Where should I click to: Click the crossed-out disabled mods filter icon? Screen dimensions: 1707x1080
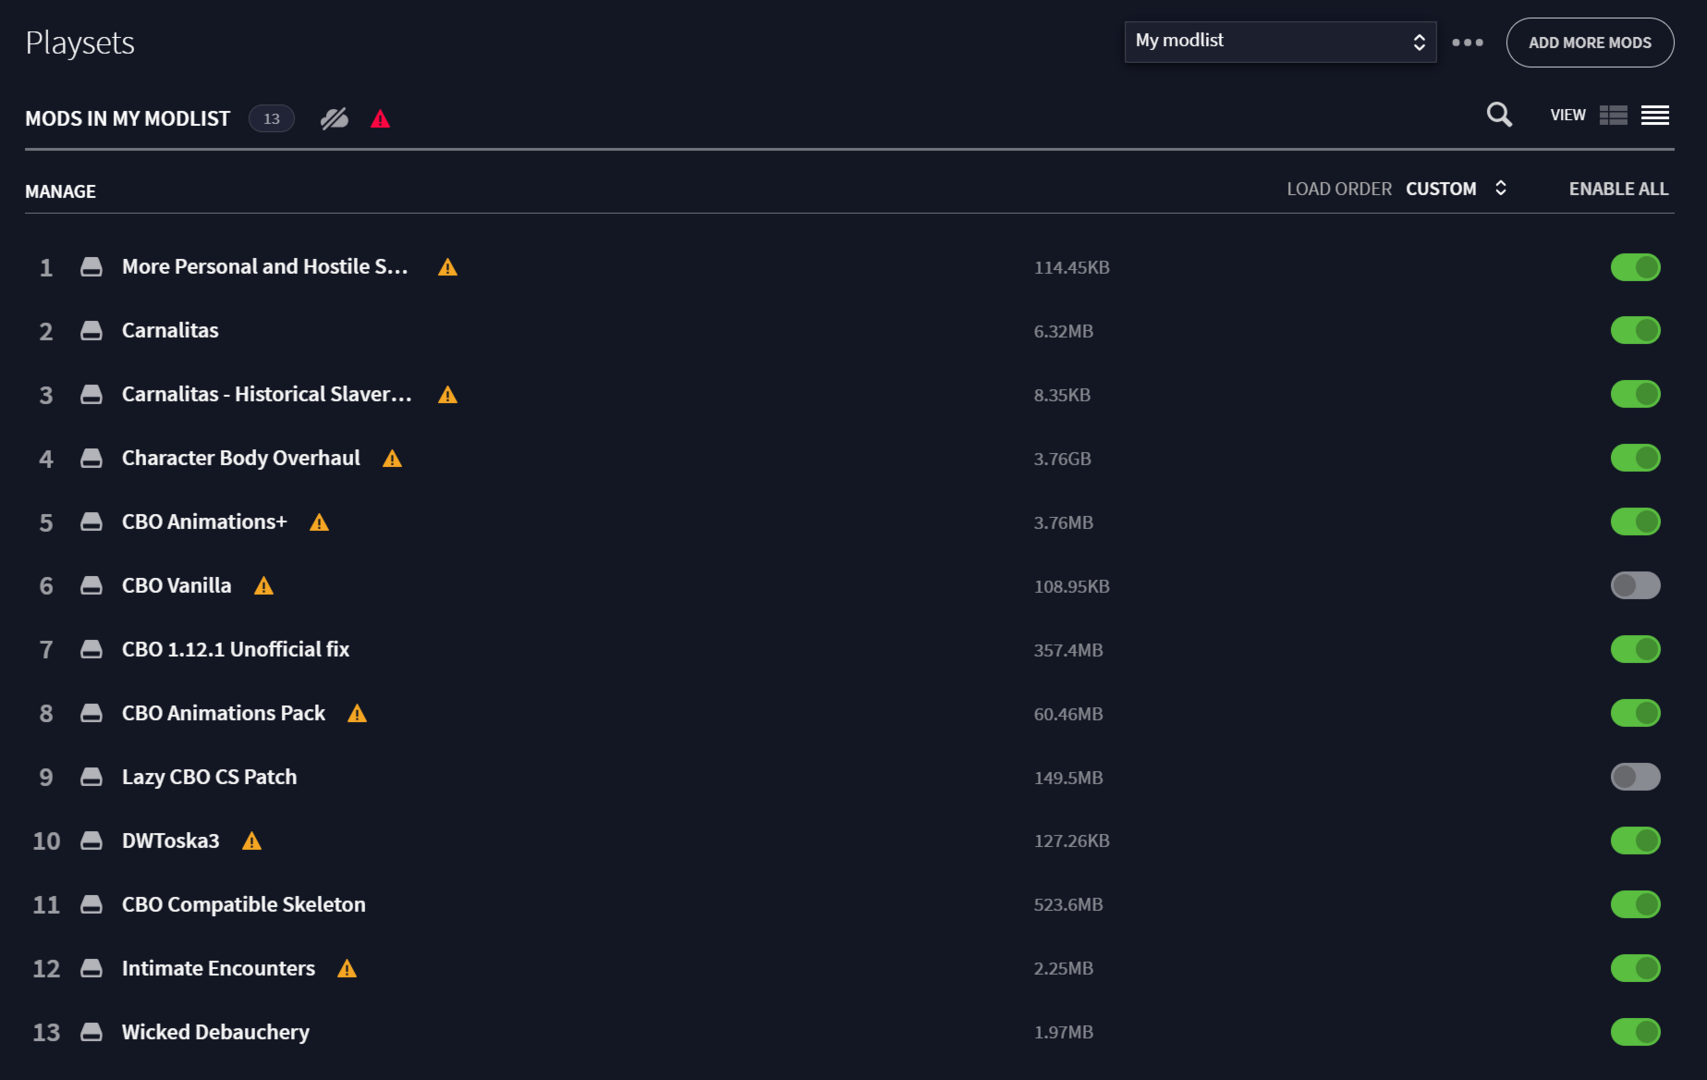tap(334, 119)
